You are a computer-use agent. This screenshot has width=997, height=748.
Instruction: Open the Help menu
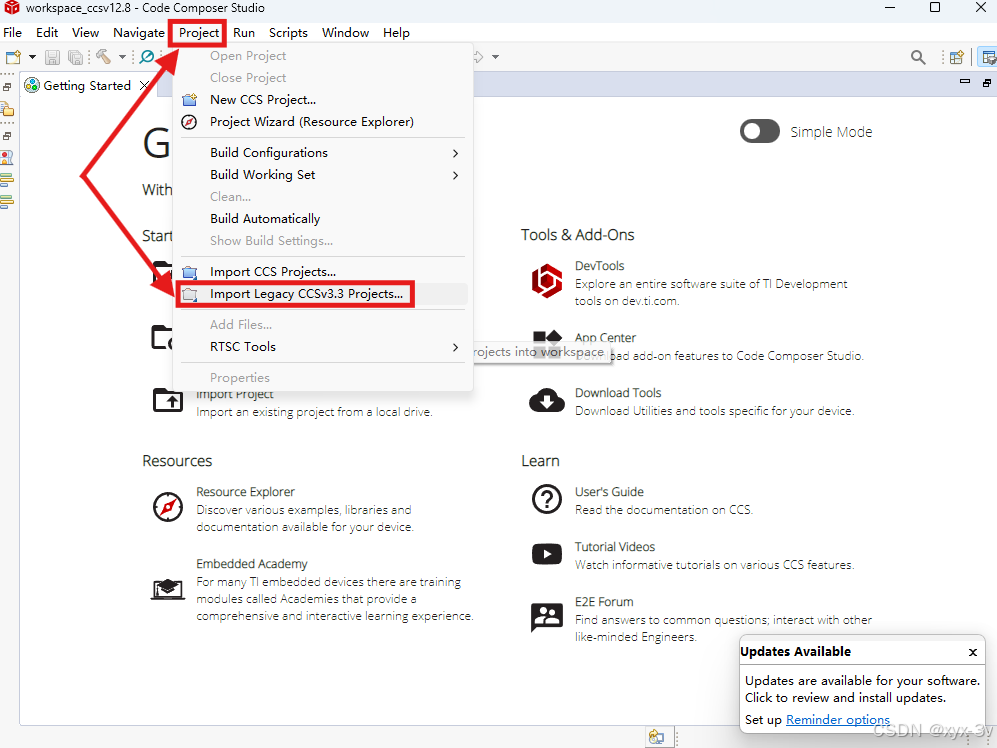tap(396, 32)
